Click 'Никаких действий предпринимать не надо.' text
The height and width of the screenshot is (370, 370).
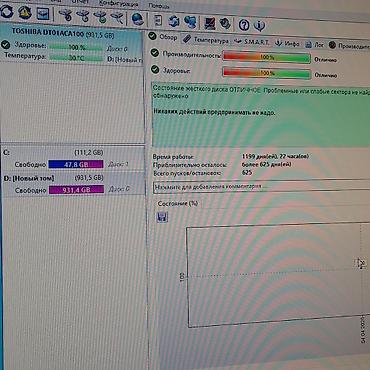[x=214, y=113]
